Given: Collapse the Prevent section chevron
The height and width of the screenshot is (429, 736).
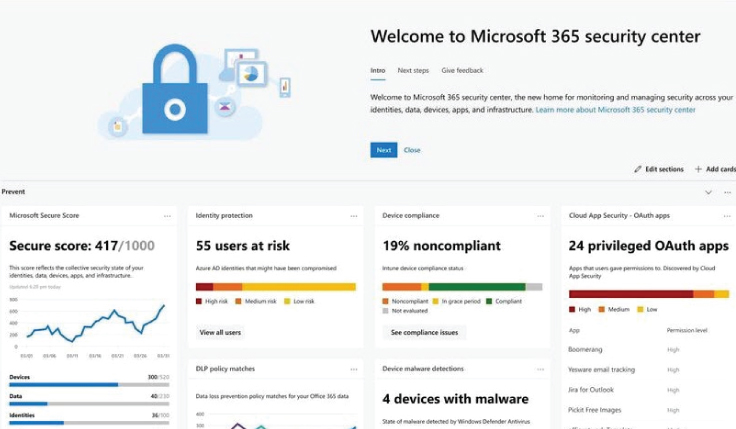Looking at the screenshot, I should click(x=708, y=192).
